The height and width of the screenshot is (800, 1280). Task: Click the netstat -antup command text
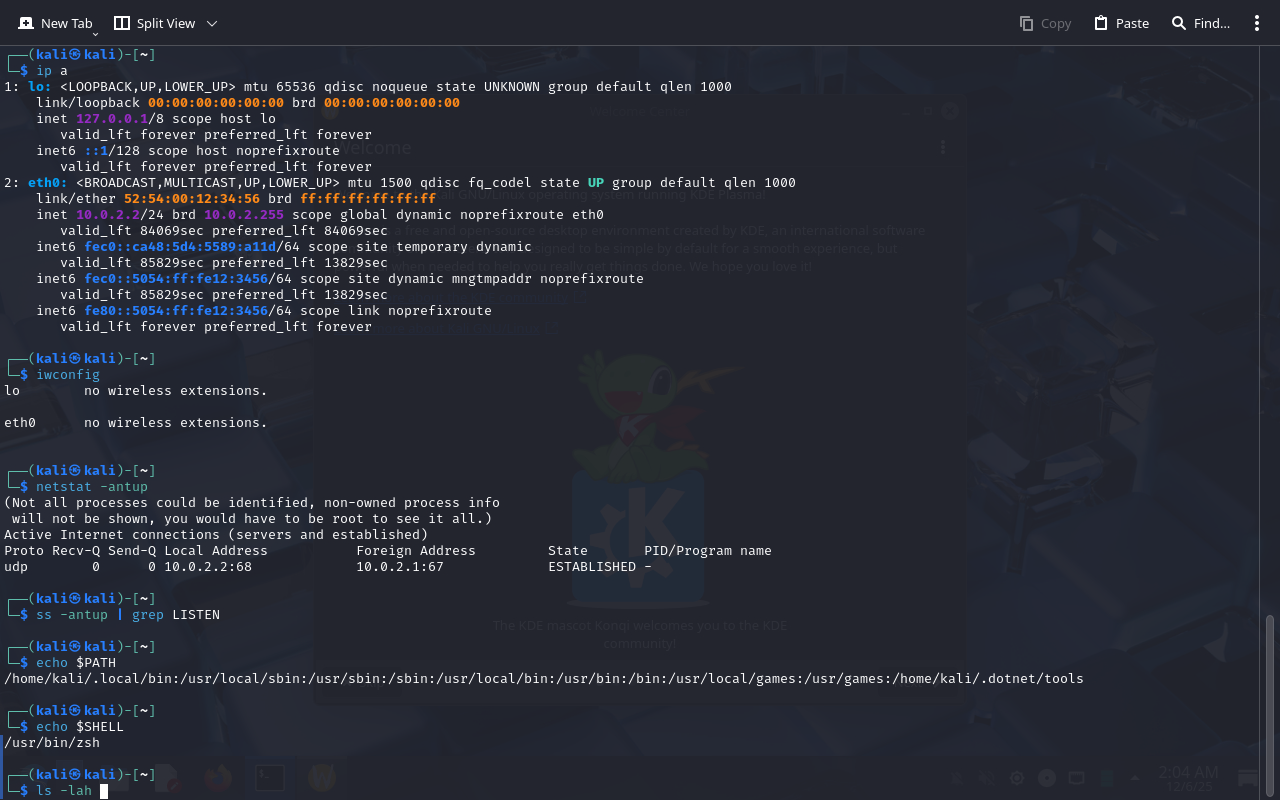point(92,487)
